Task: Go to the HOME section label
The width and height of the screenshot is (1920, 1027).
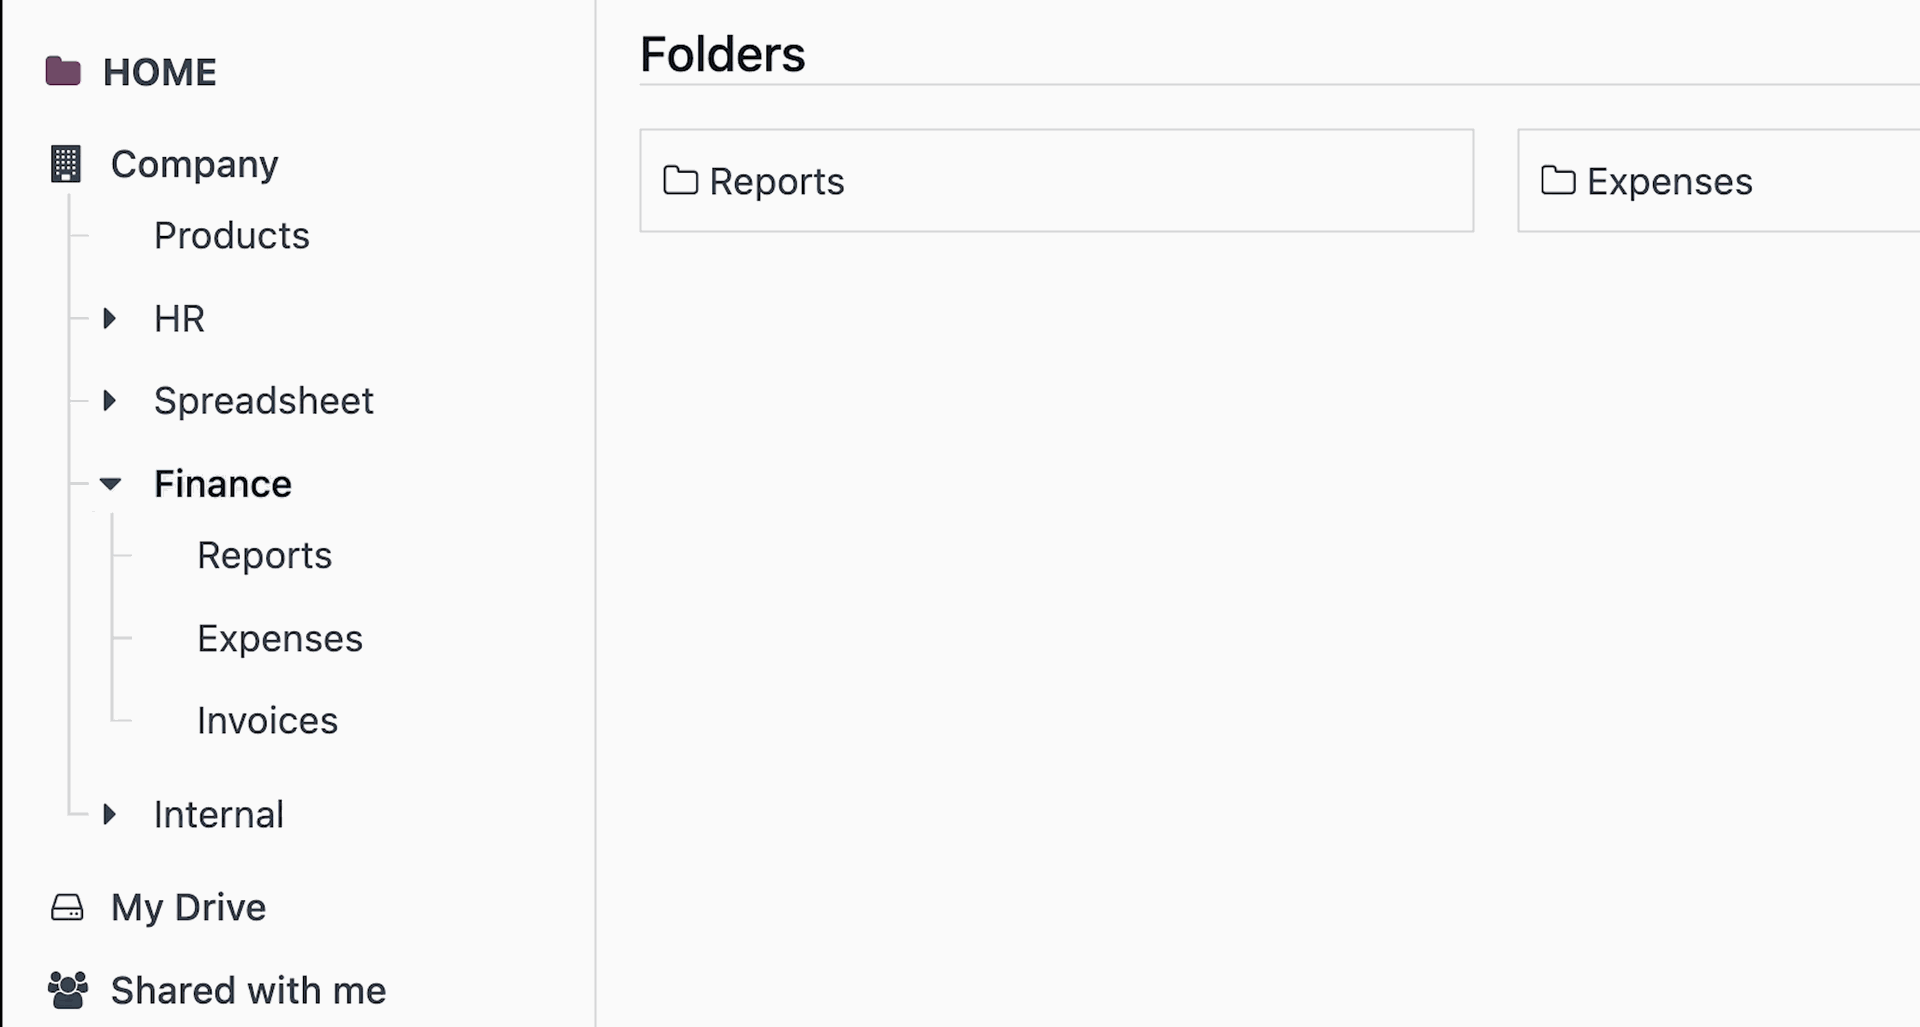Action: click(160, 73)
